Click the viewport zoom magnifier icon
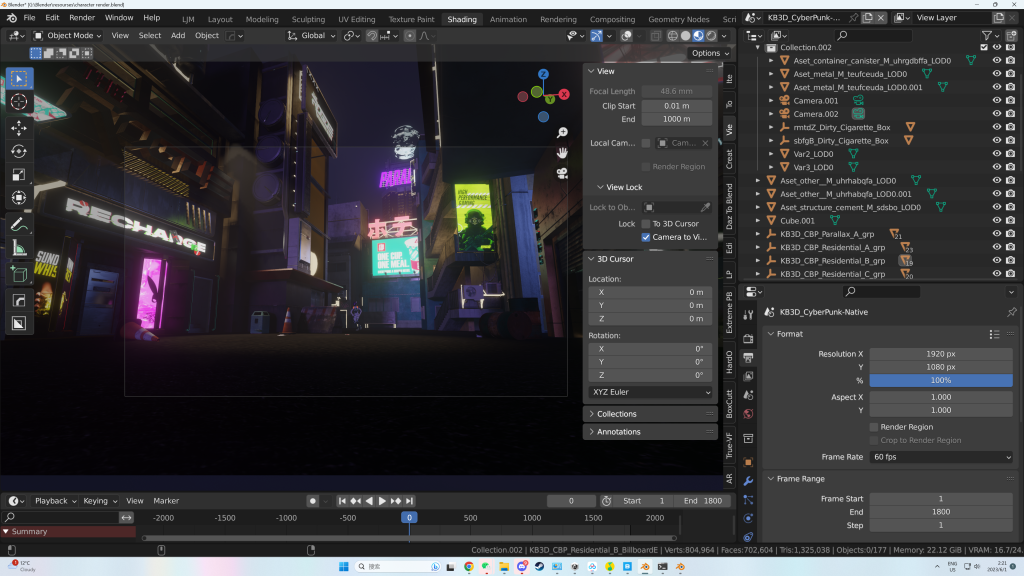The height and width of the screenshot is (576, 1024). 562,133
